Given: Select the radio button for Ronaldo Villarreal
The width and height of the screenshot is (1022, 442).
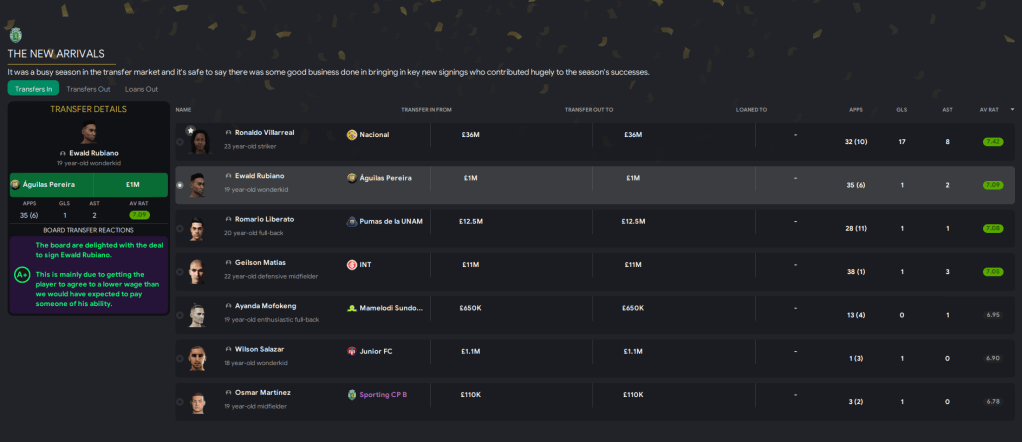Looking at the screenshot, I should click(180, 142).
